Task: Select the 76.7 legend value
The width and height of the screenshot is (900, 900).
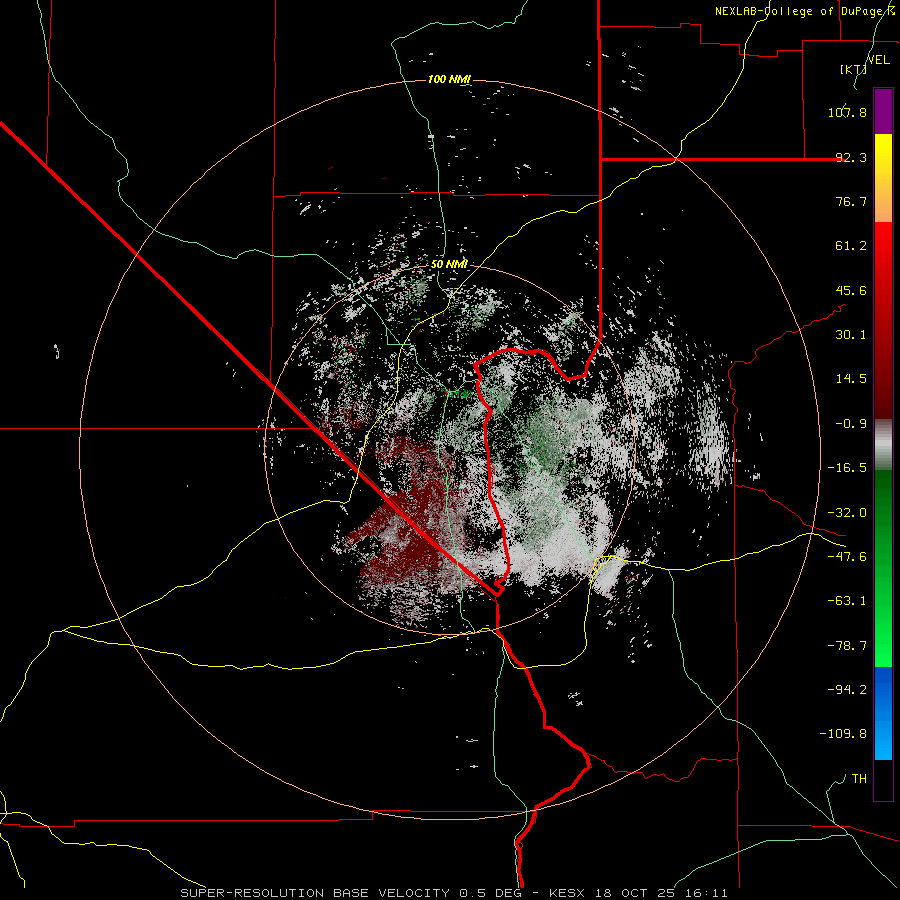Action: [851, 201]
